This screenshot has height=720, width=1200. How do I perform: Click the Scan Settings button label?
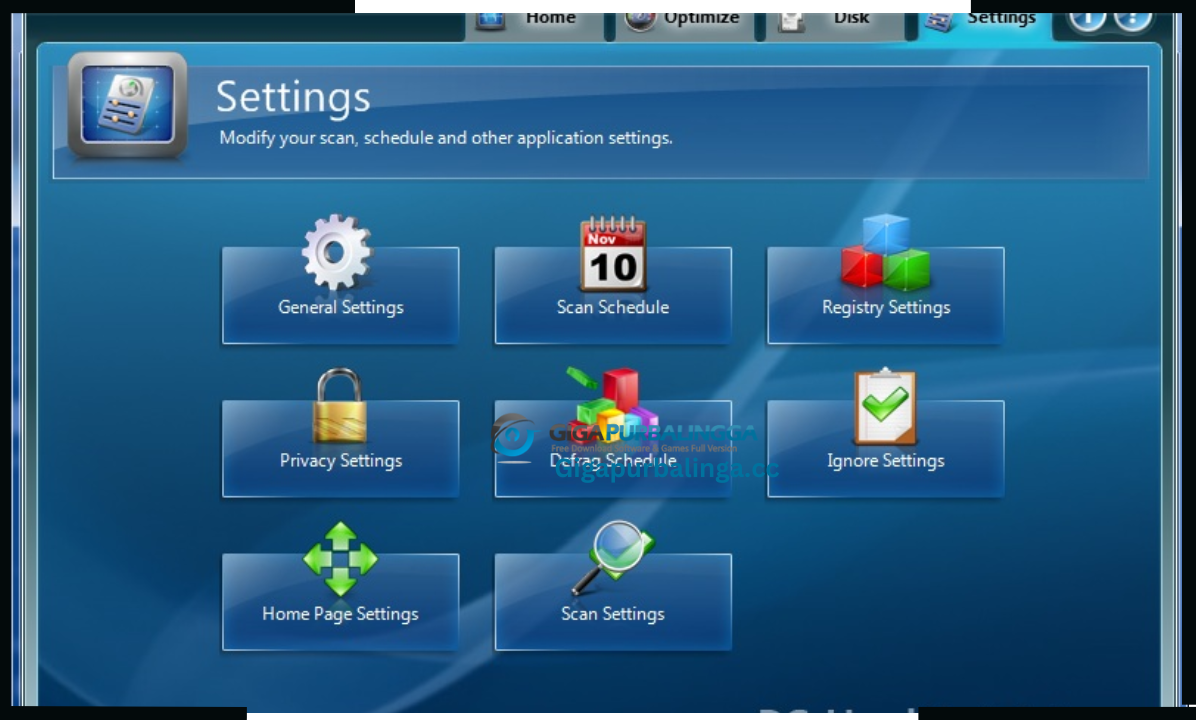pyautogui.click(x=613, y=613)
